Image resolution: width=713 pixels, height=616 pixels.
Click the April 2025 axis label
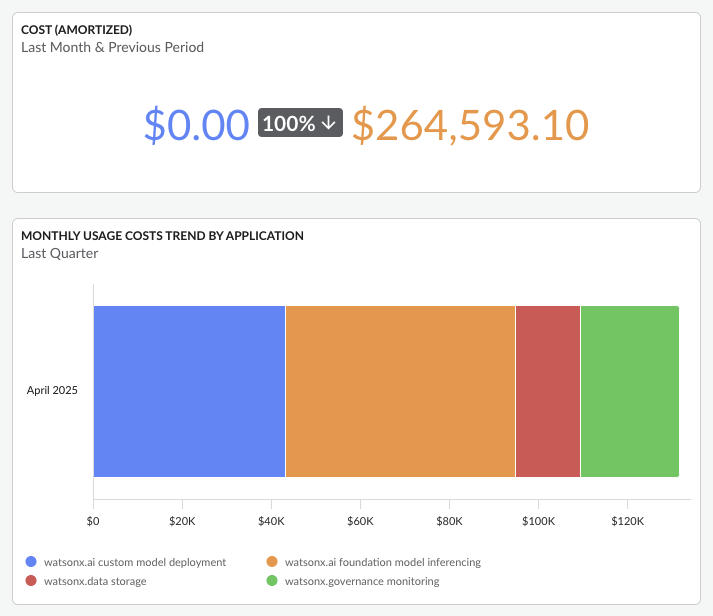52,390
